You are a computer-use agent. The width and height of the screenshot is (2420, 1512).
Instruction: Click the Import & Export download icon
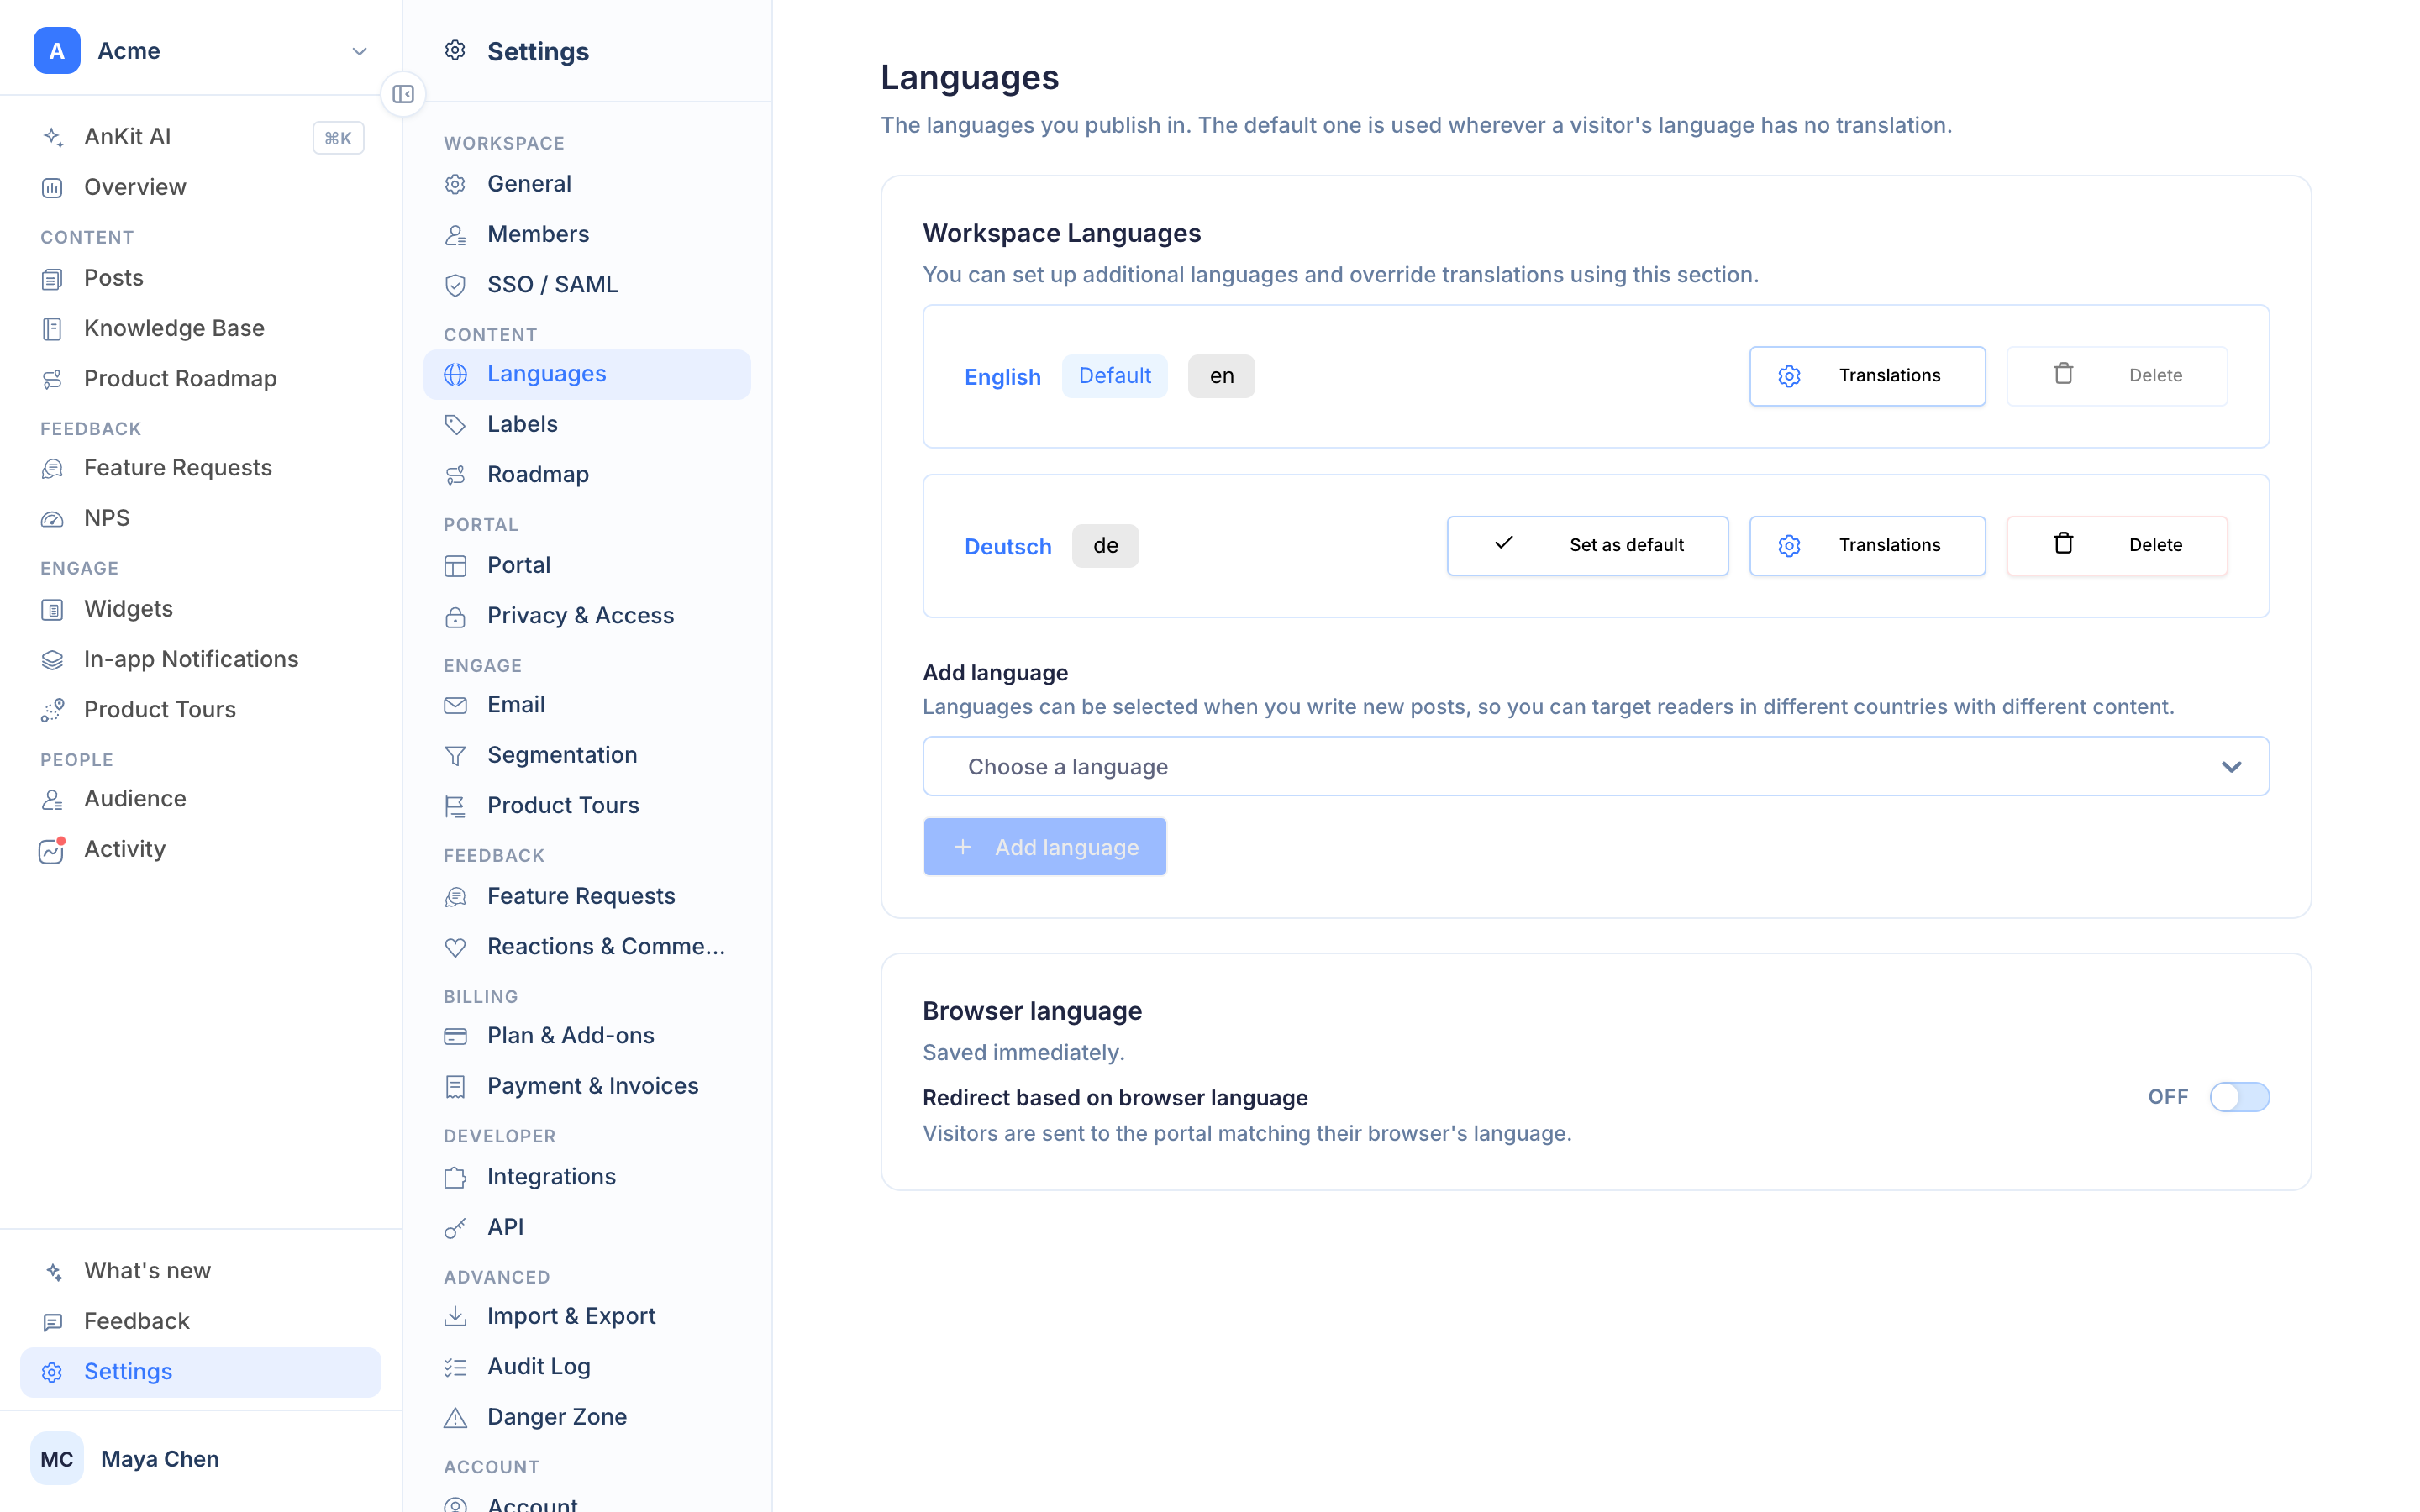click(x=456, y=1317)
